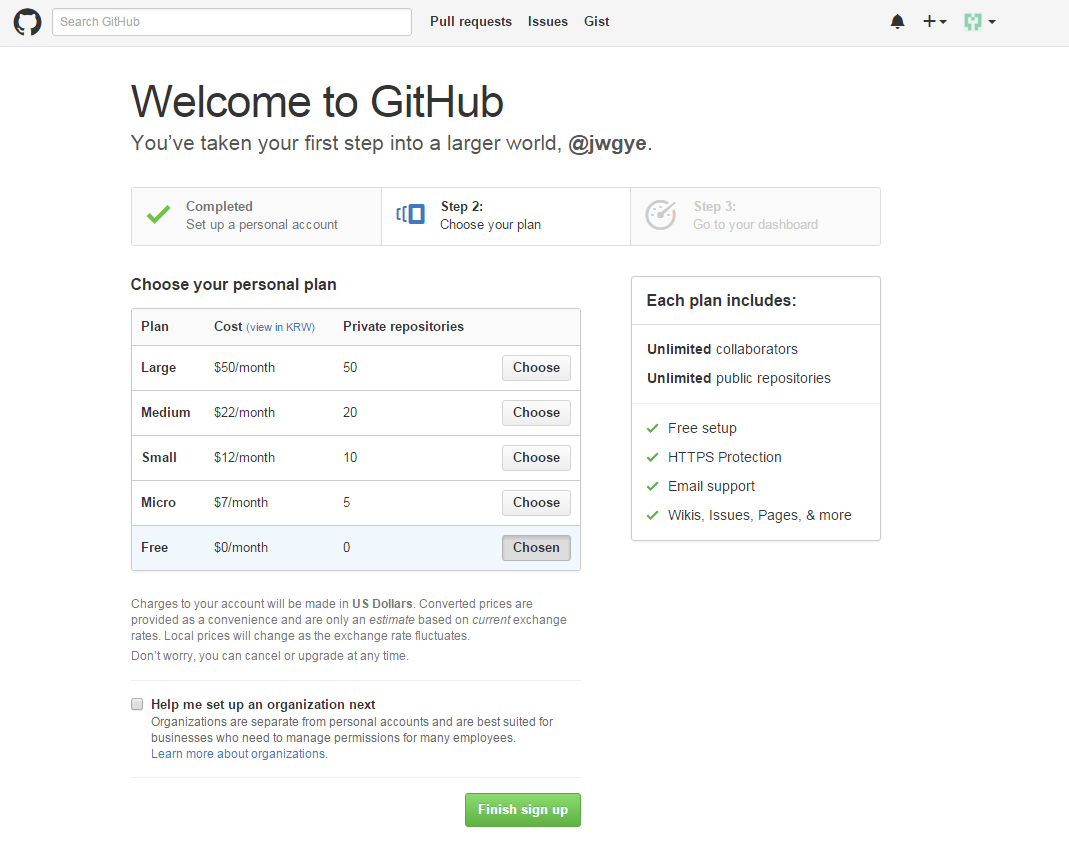Viewport: 1069px width, 861px height.
Task: Click the green Completed checkmark icon
Action: click(x=158, y=215)
